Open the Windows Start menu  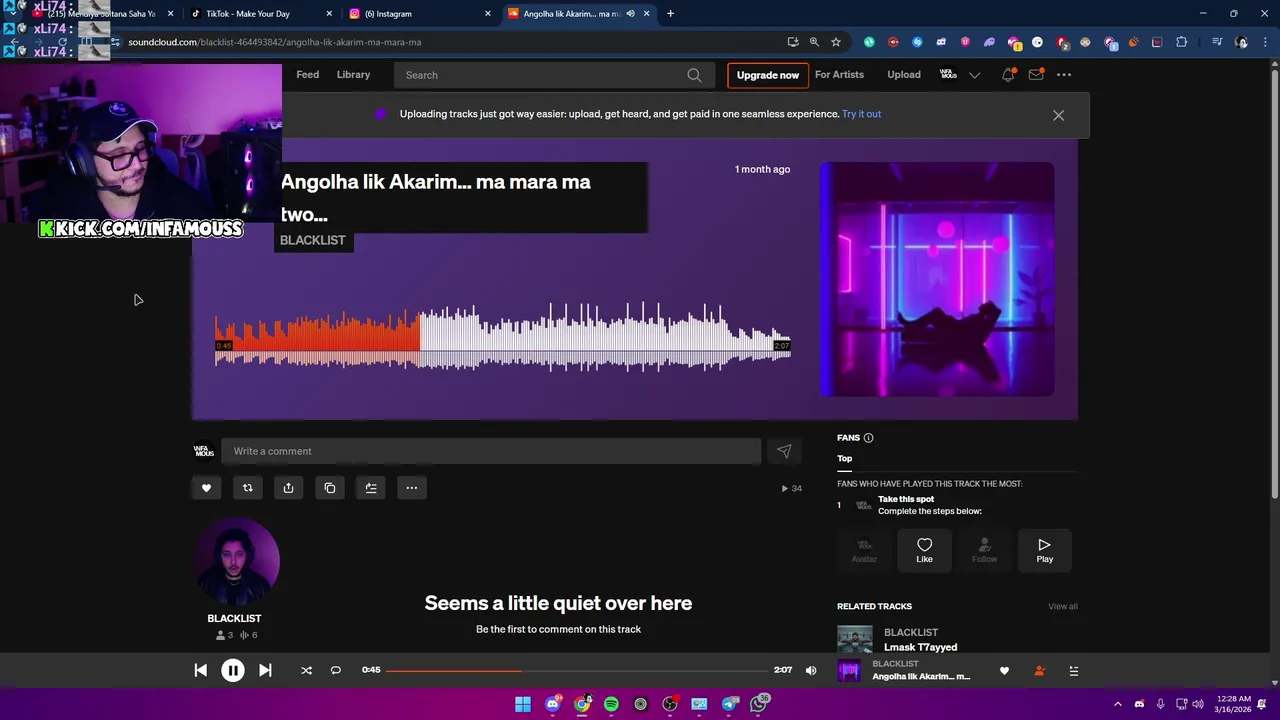coord(523,704)
